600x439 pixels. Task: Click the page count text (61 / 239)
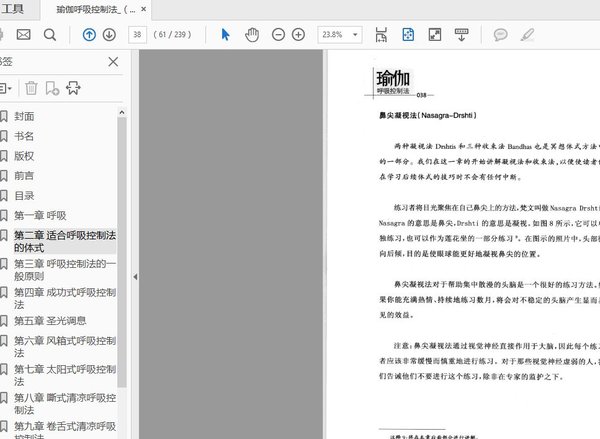[172, 35]
